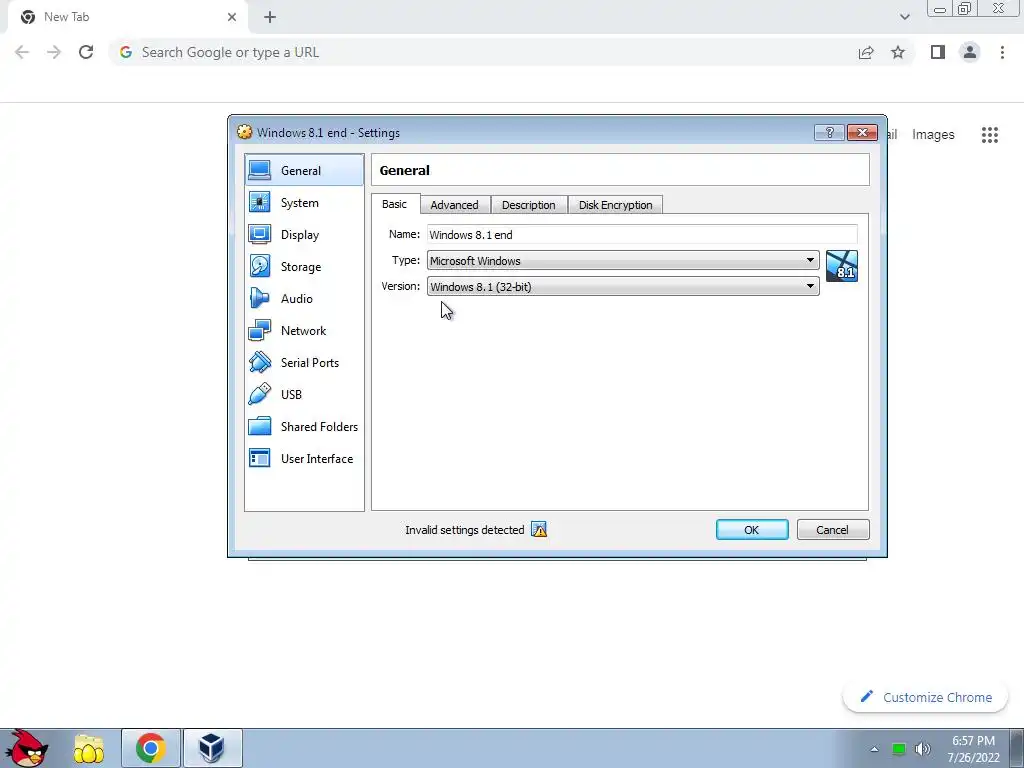Cancel the Settings dialog
1024x768 pixels.
[x=833, y=530]
